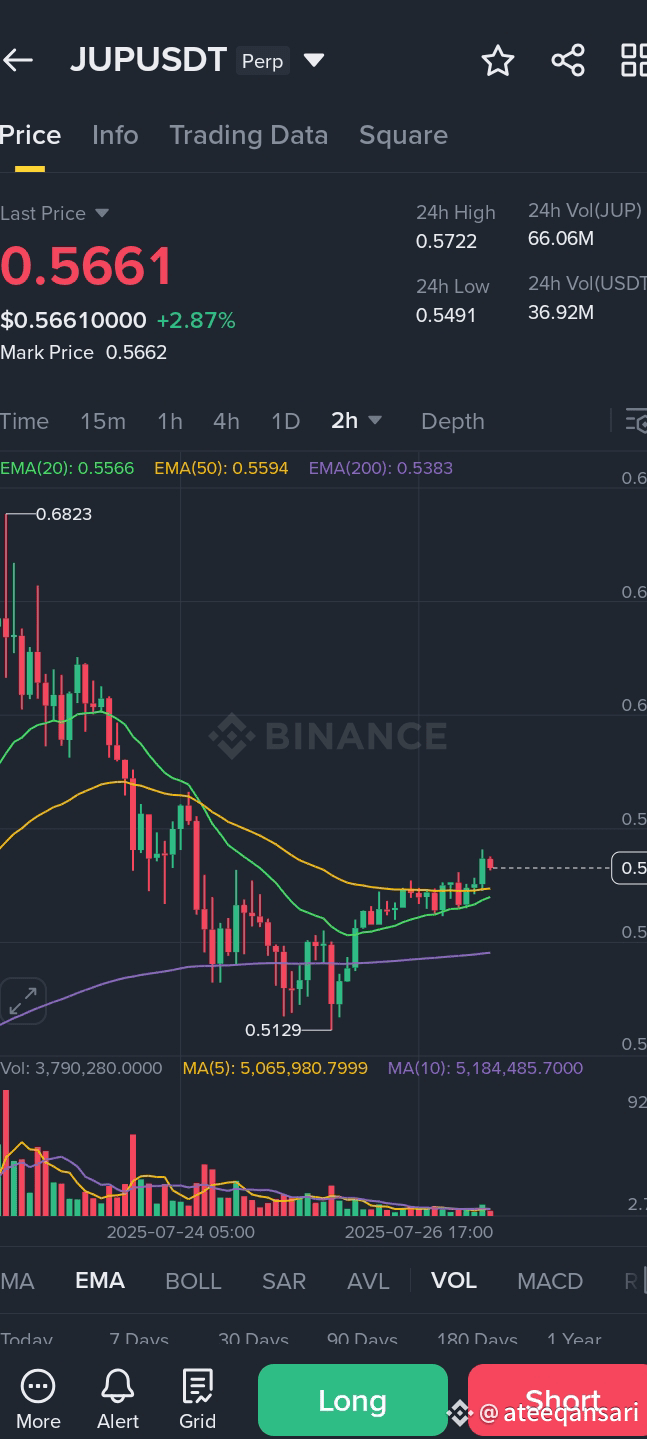The image size is (647, 1439).
Task: Tap the 24h High value 0.5722
Action: (x=446, y=241)
